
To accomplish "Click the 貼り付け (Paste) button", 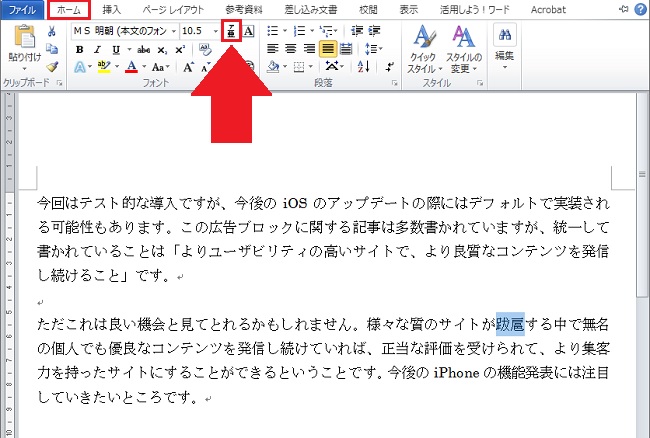I will [x=22, y=48].
